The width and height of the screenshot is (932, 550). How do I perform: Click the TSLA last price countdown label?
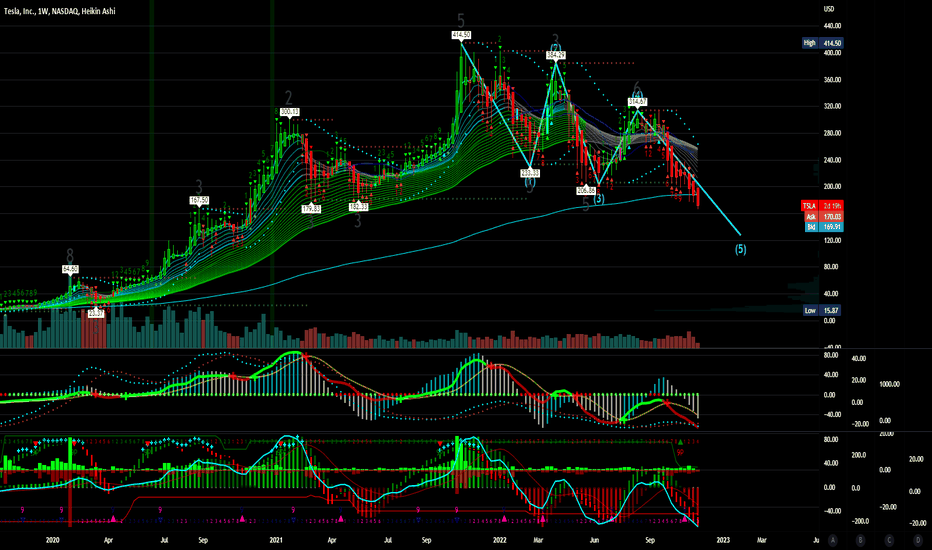pyautogui.click(x=822, y=206)
